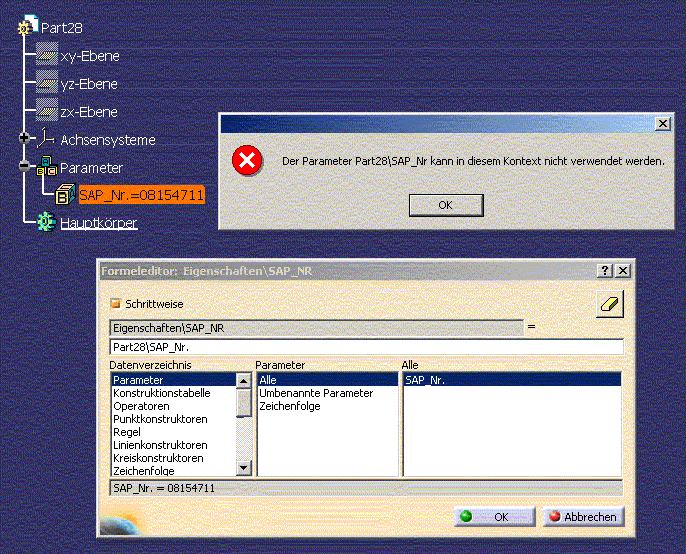686x554 pixels.
Task: Close the error message box
Action: point(663,124)
